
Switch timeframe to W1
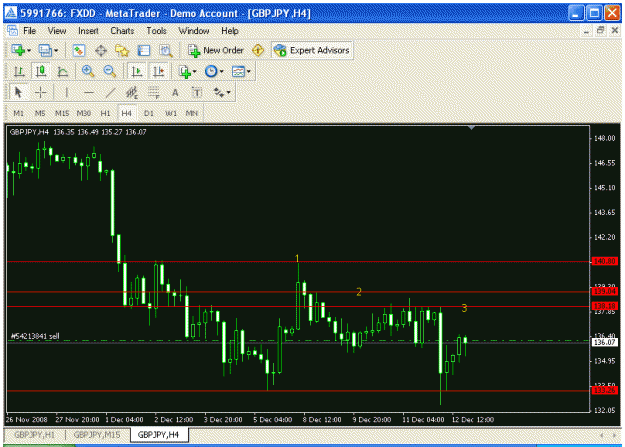(x=171, y=113)
